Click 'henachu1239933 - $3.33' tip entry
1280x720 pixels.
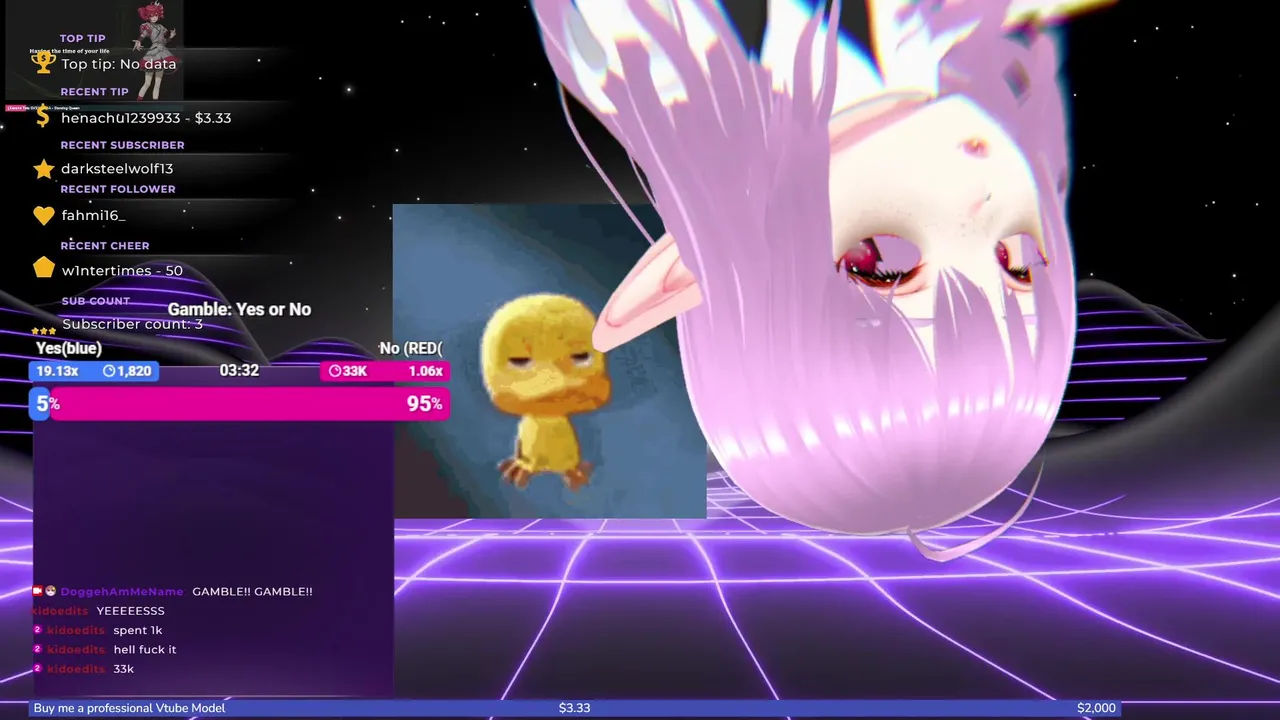coord(146,118)
